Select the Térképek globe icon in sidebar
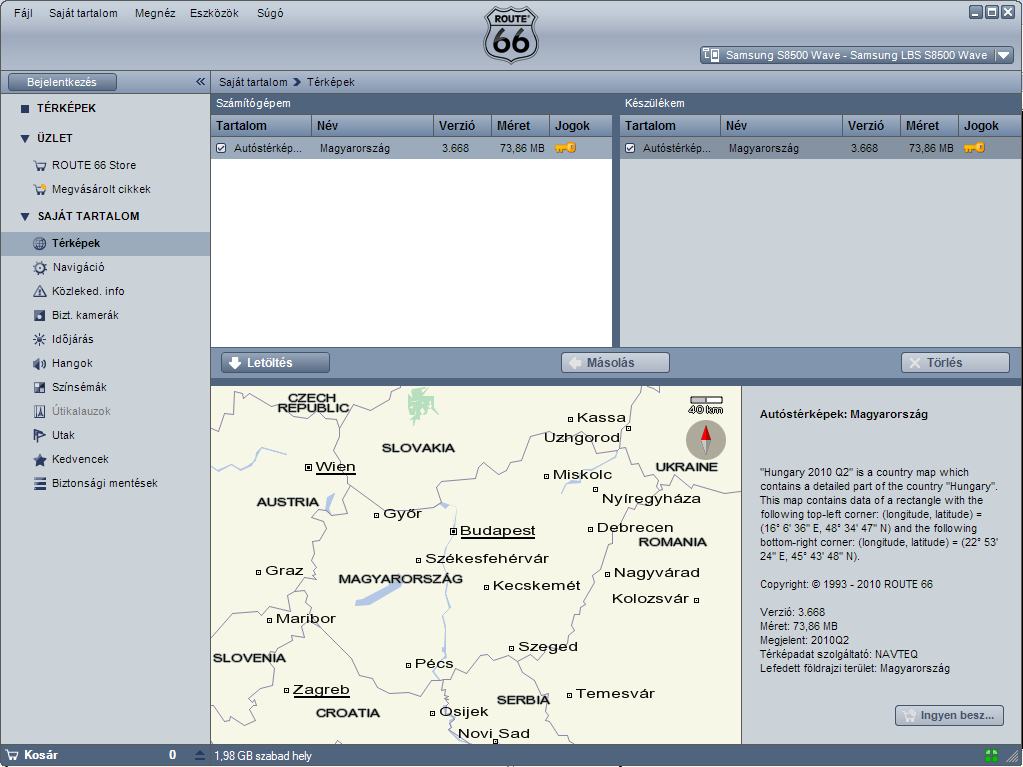Screen dimensions: 1023x767 point(40,243)
